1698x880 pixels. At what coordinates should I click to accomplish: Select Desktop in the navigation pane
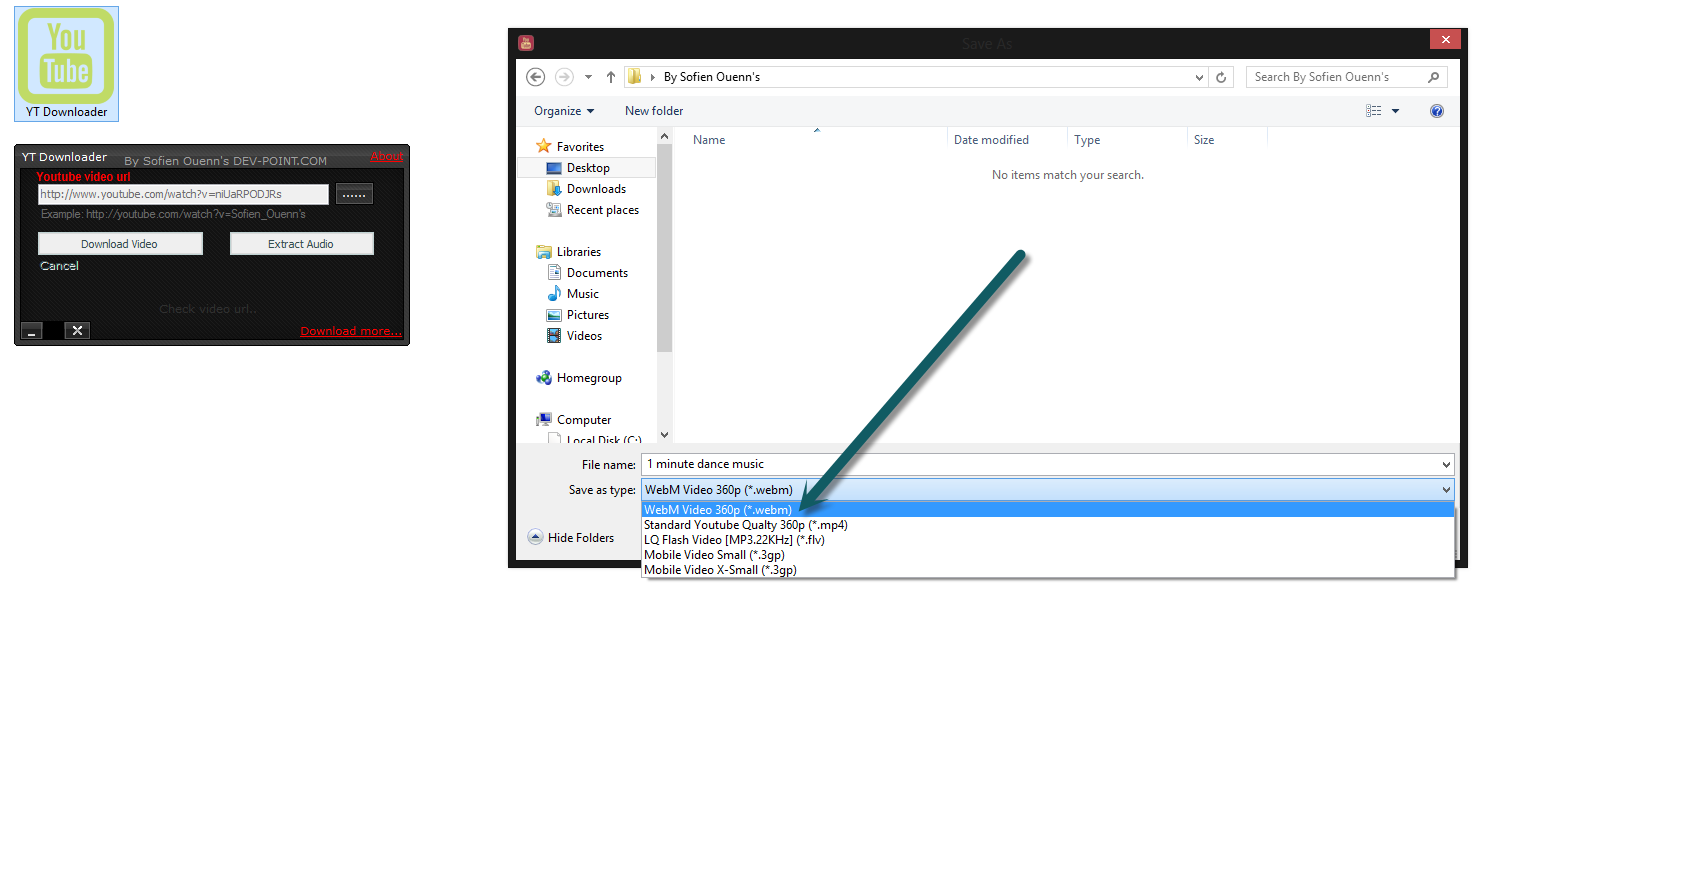pyautogui.click(x=588, y=168)
